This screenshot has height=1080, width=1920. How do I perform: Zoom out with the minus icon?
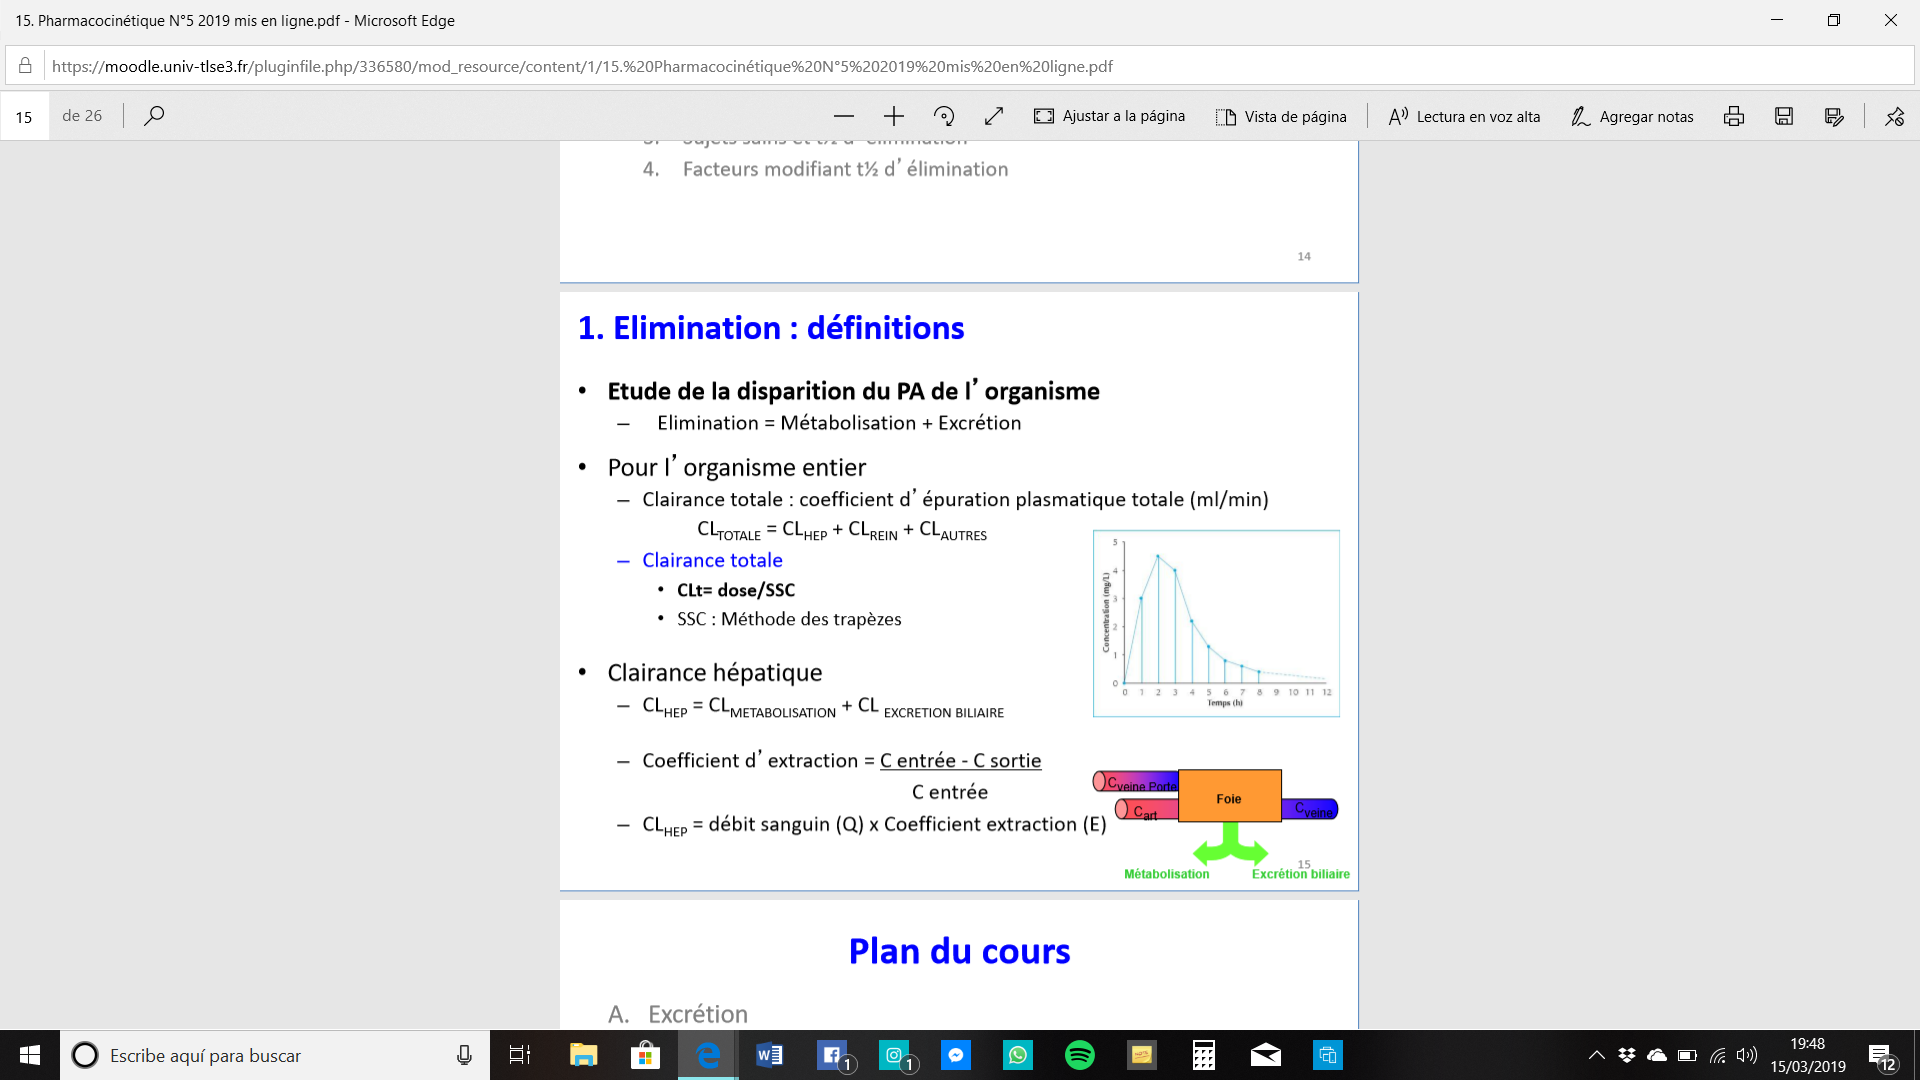click(843, 116)
